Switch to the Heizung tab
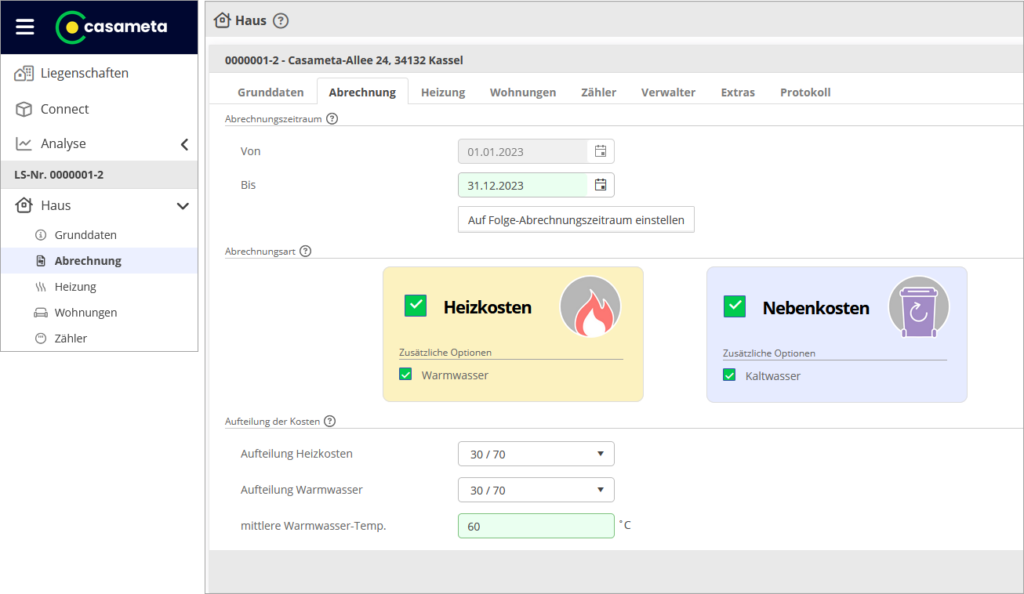Image resolution: width=1024 pixels, height=594 pixels. pos(443,92)
